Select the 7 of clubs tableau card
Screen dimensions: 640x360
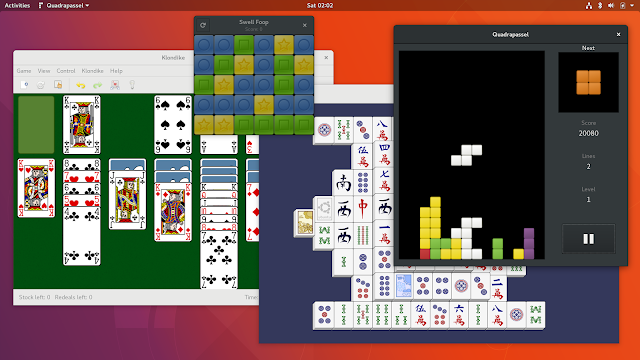(x=219, y=260)
